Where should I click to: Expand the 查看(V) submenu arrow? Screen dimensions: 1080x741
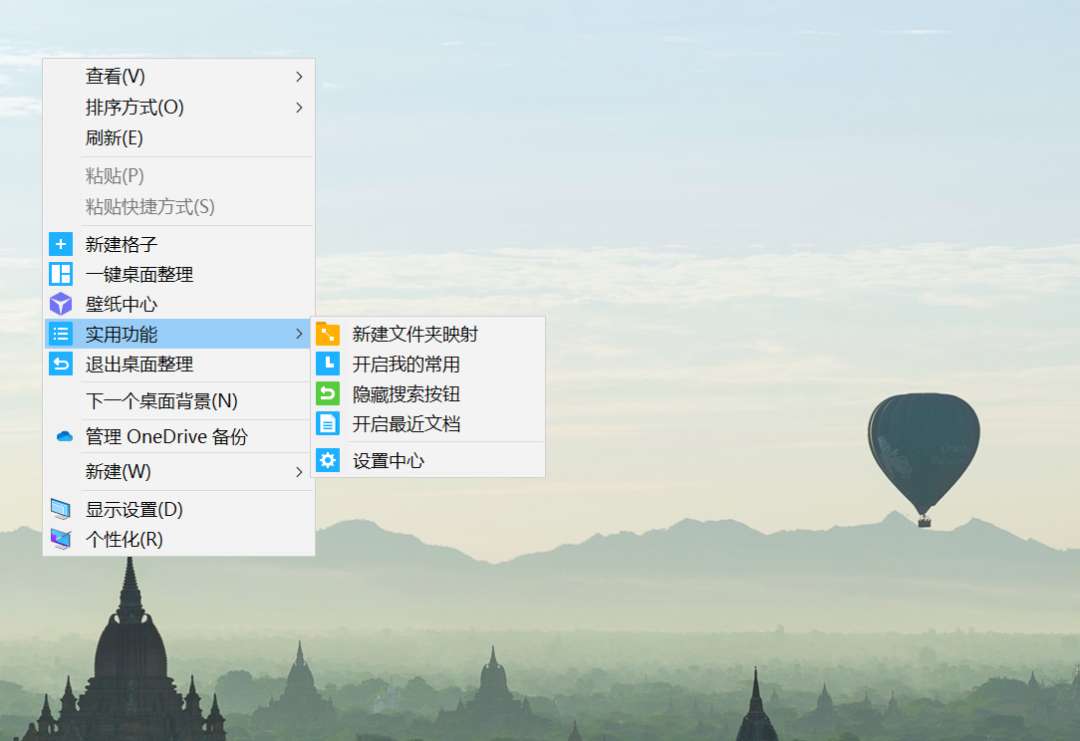(x=299, y=76)
